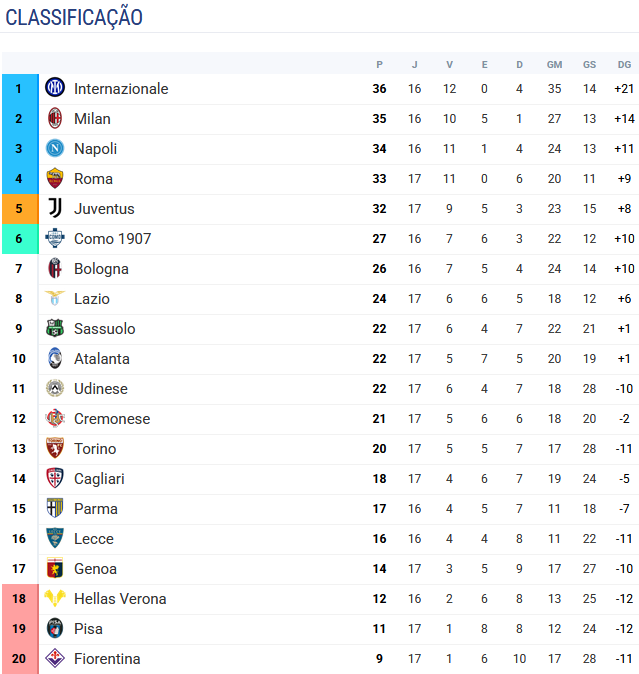Click the Roma club crest

tap(55, 178)
